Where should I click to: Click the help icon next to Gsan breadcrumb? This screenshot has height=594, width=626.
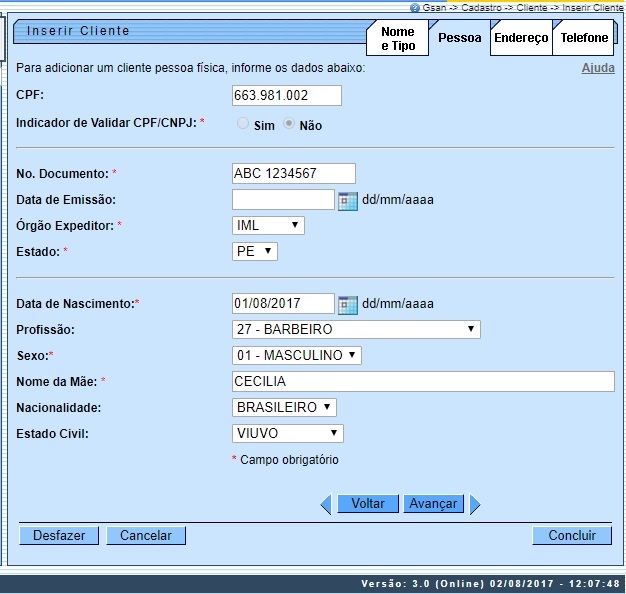(415, 7)
